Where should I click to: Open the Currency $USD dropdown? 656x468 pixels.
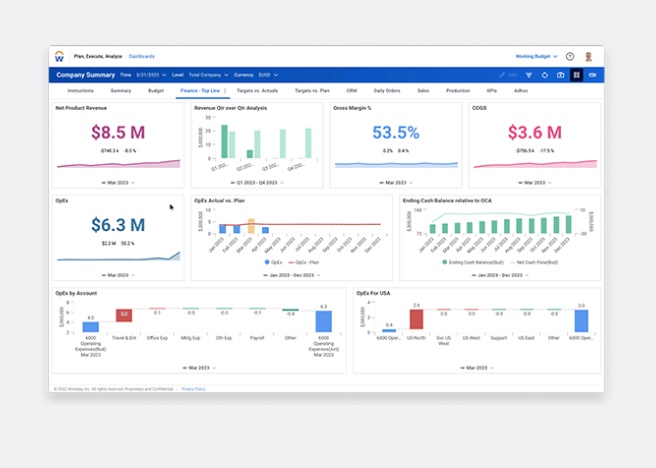click(x=266, y=75)
